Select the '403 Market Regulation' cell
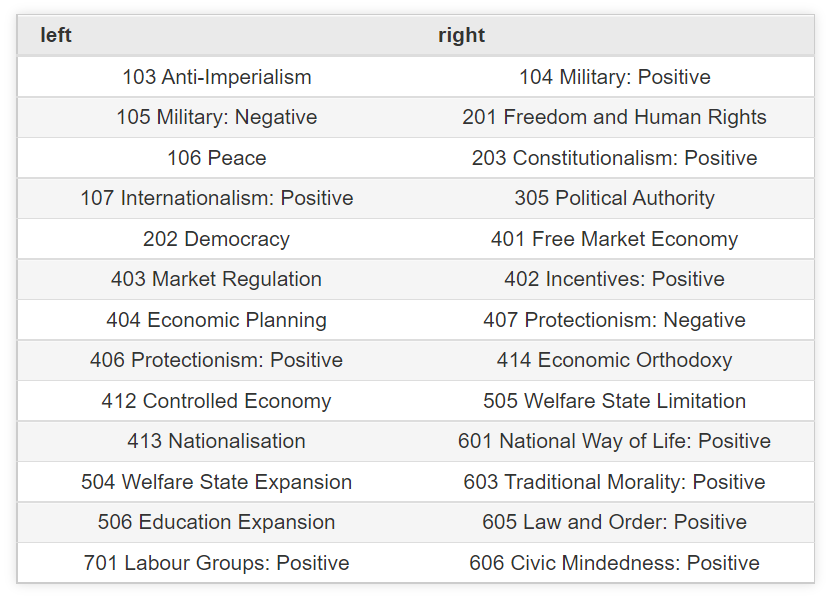The image size is (829, 600). click(217, 279)
